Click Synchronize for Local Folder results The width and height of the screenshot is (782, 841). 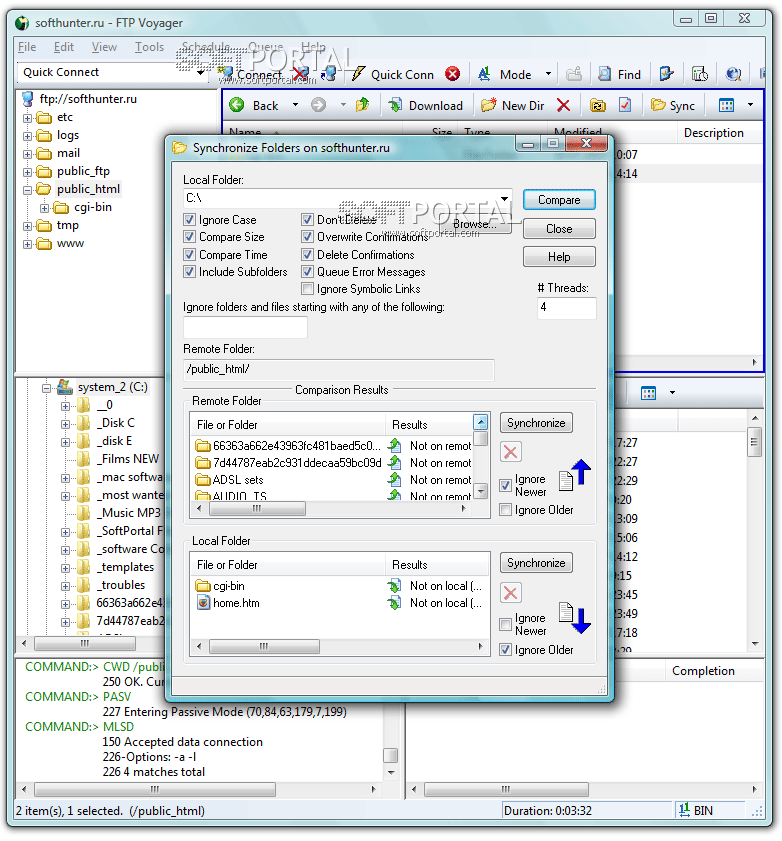[536, 563]
